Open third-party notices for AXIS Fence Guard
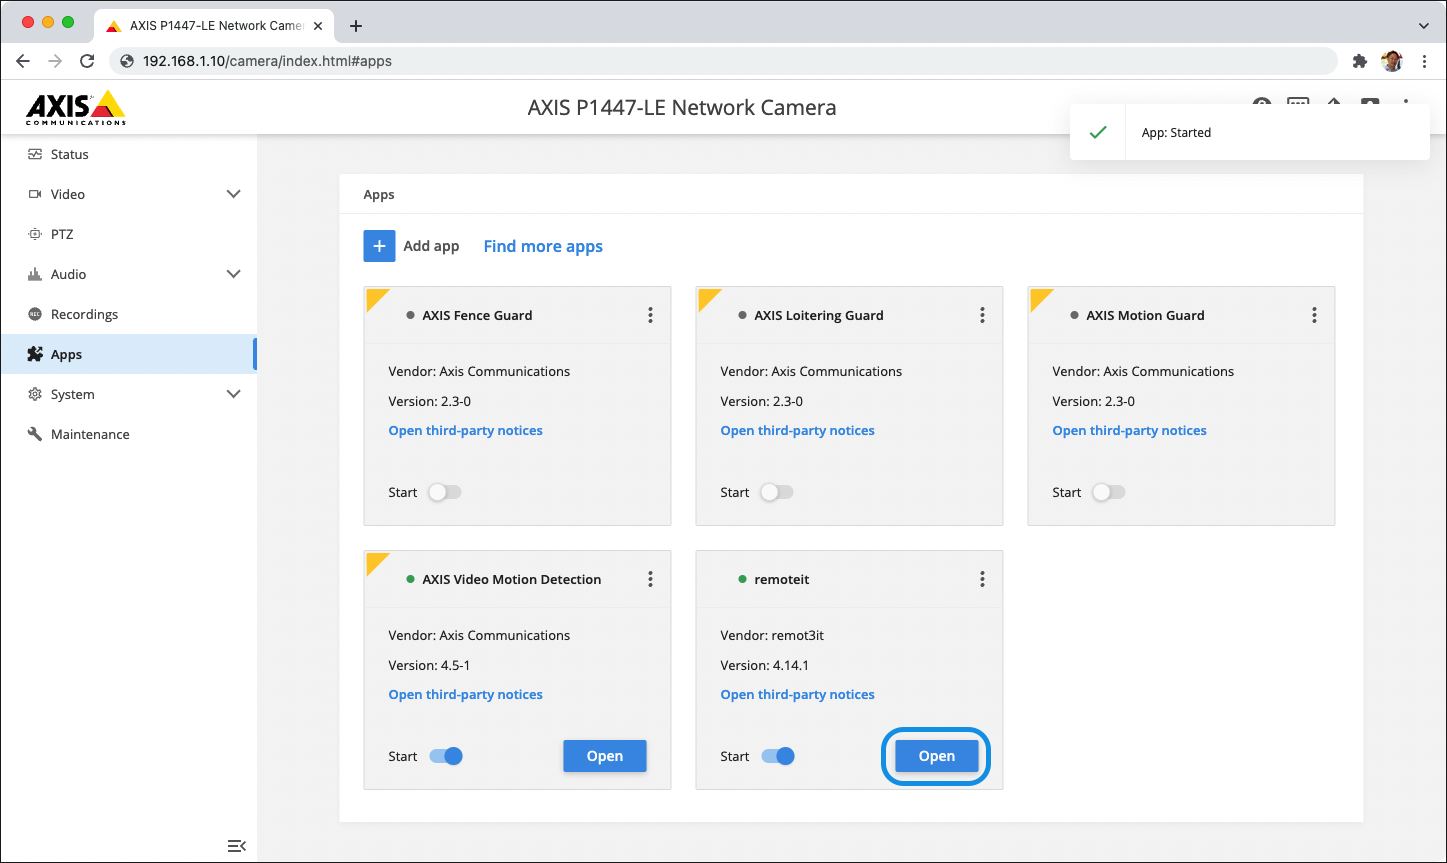 coord(465,431)
